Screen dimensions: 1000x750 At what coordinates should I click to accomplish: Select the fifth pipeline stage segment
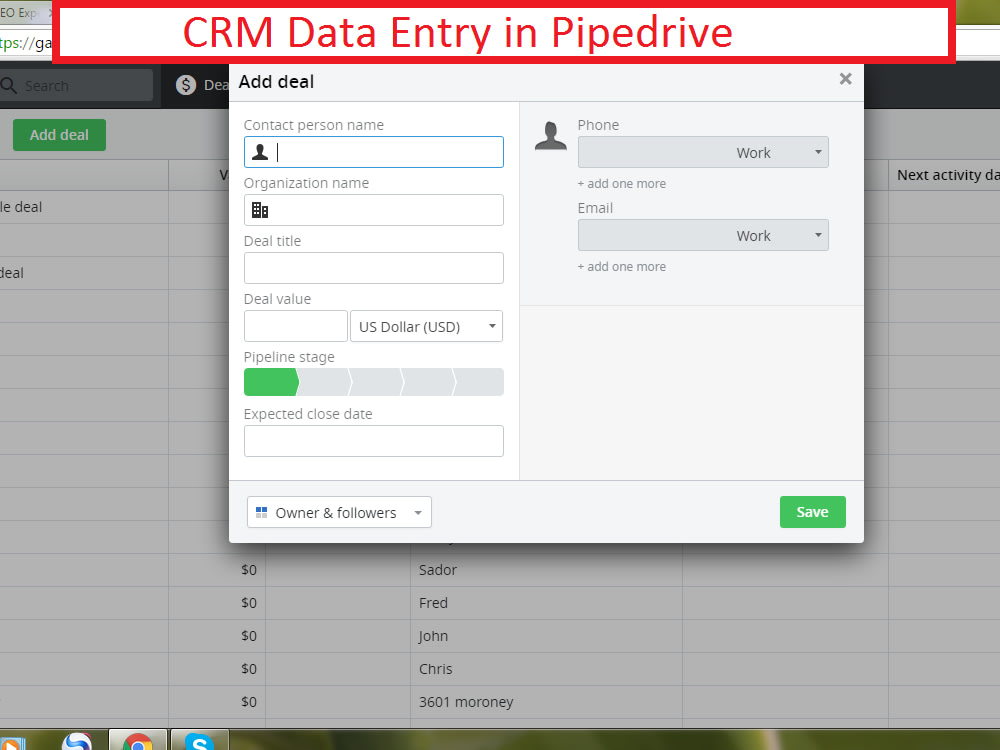click(479, 382)
